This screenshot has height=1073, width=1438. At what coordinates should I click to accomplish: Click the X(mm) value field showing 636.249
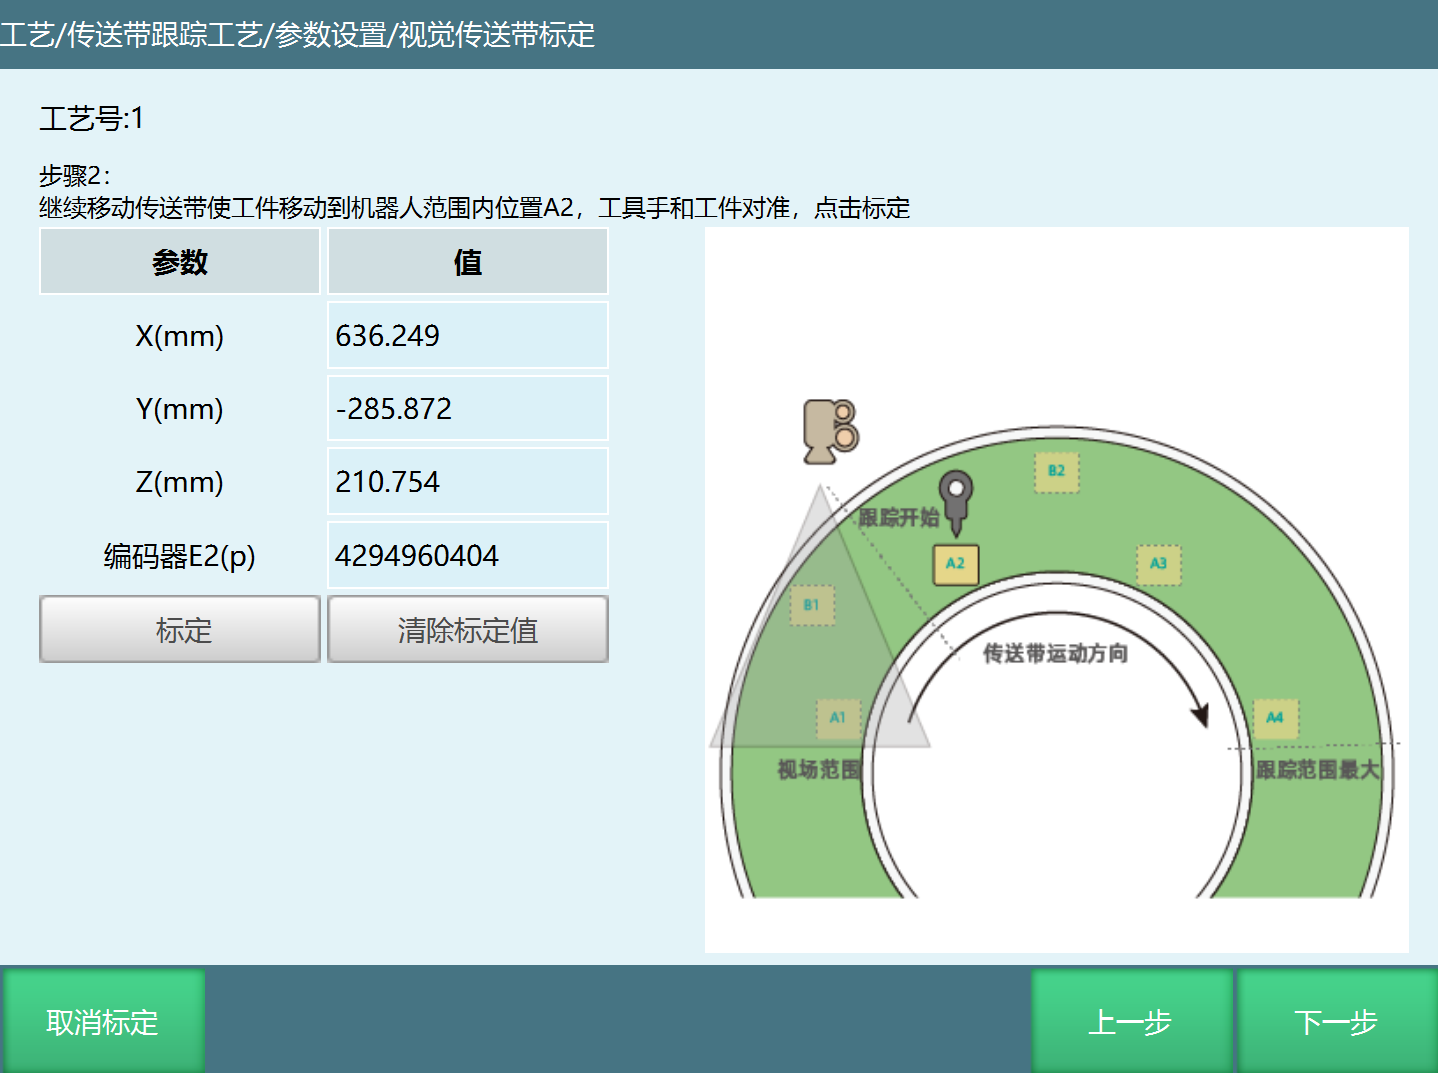click(467, 335)
